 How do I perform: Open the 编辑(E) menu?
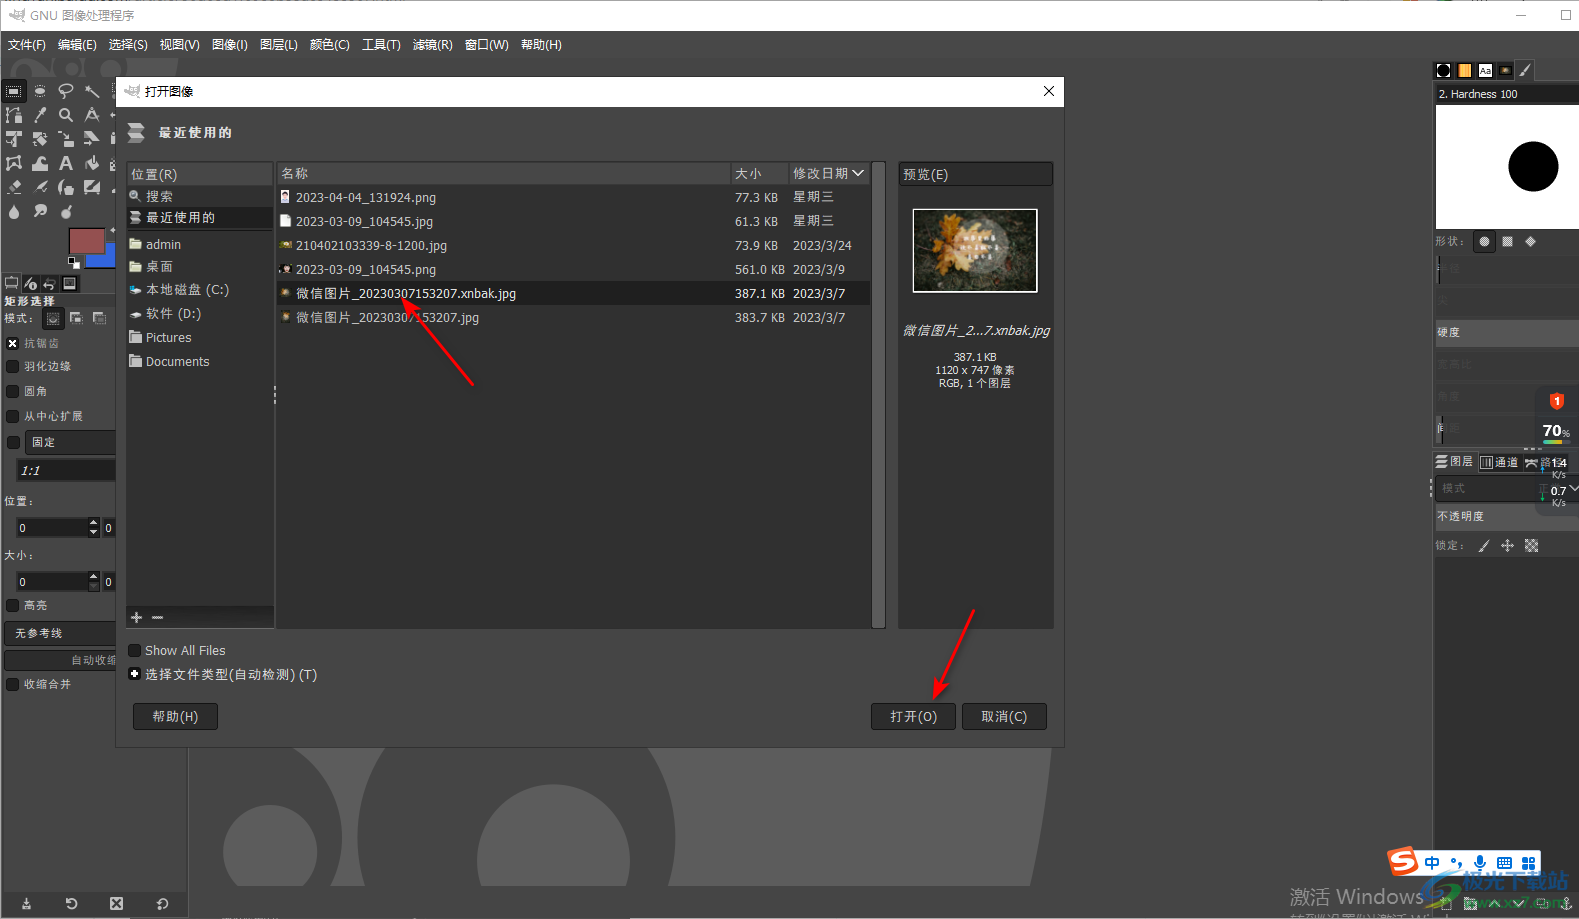tap(77, 45)
